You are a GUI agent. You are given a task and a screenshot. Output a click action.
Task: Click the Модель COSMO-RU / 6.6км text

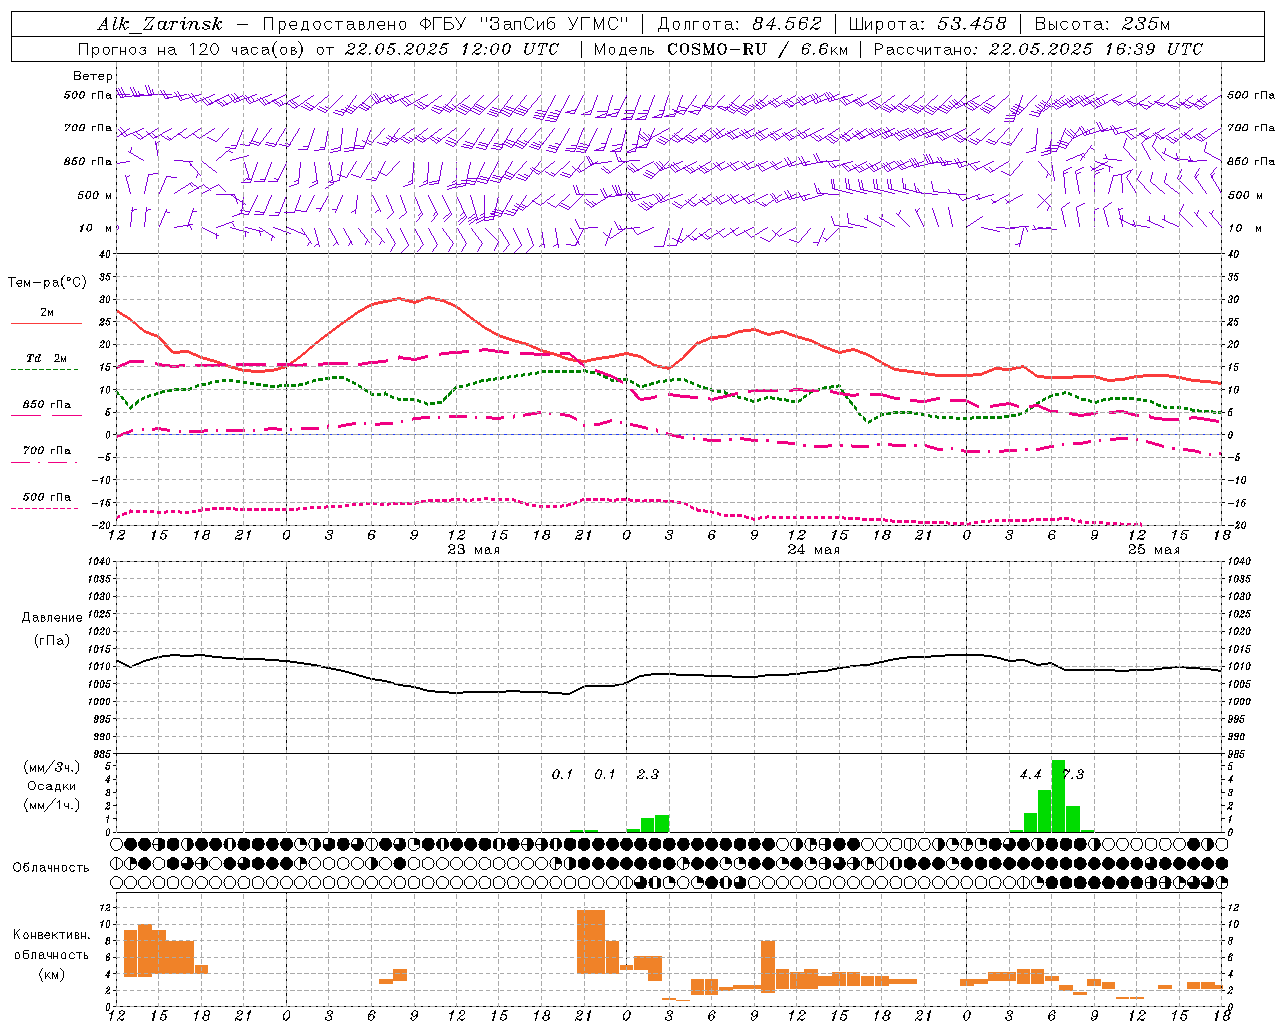click(720, 49)
